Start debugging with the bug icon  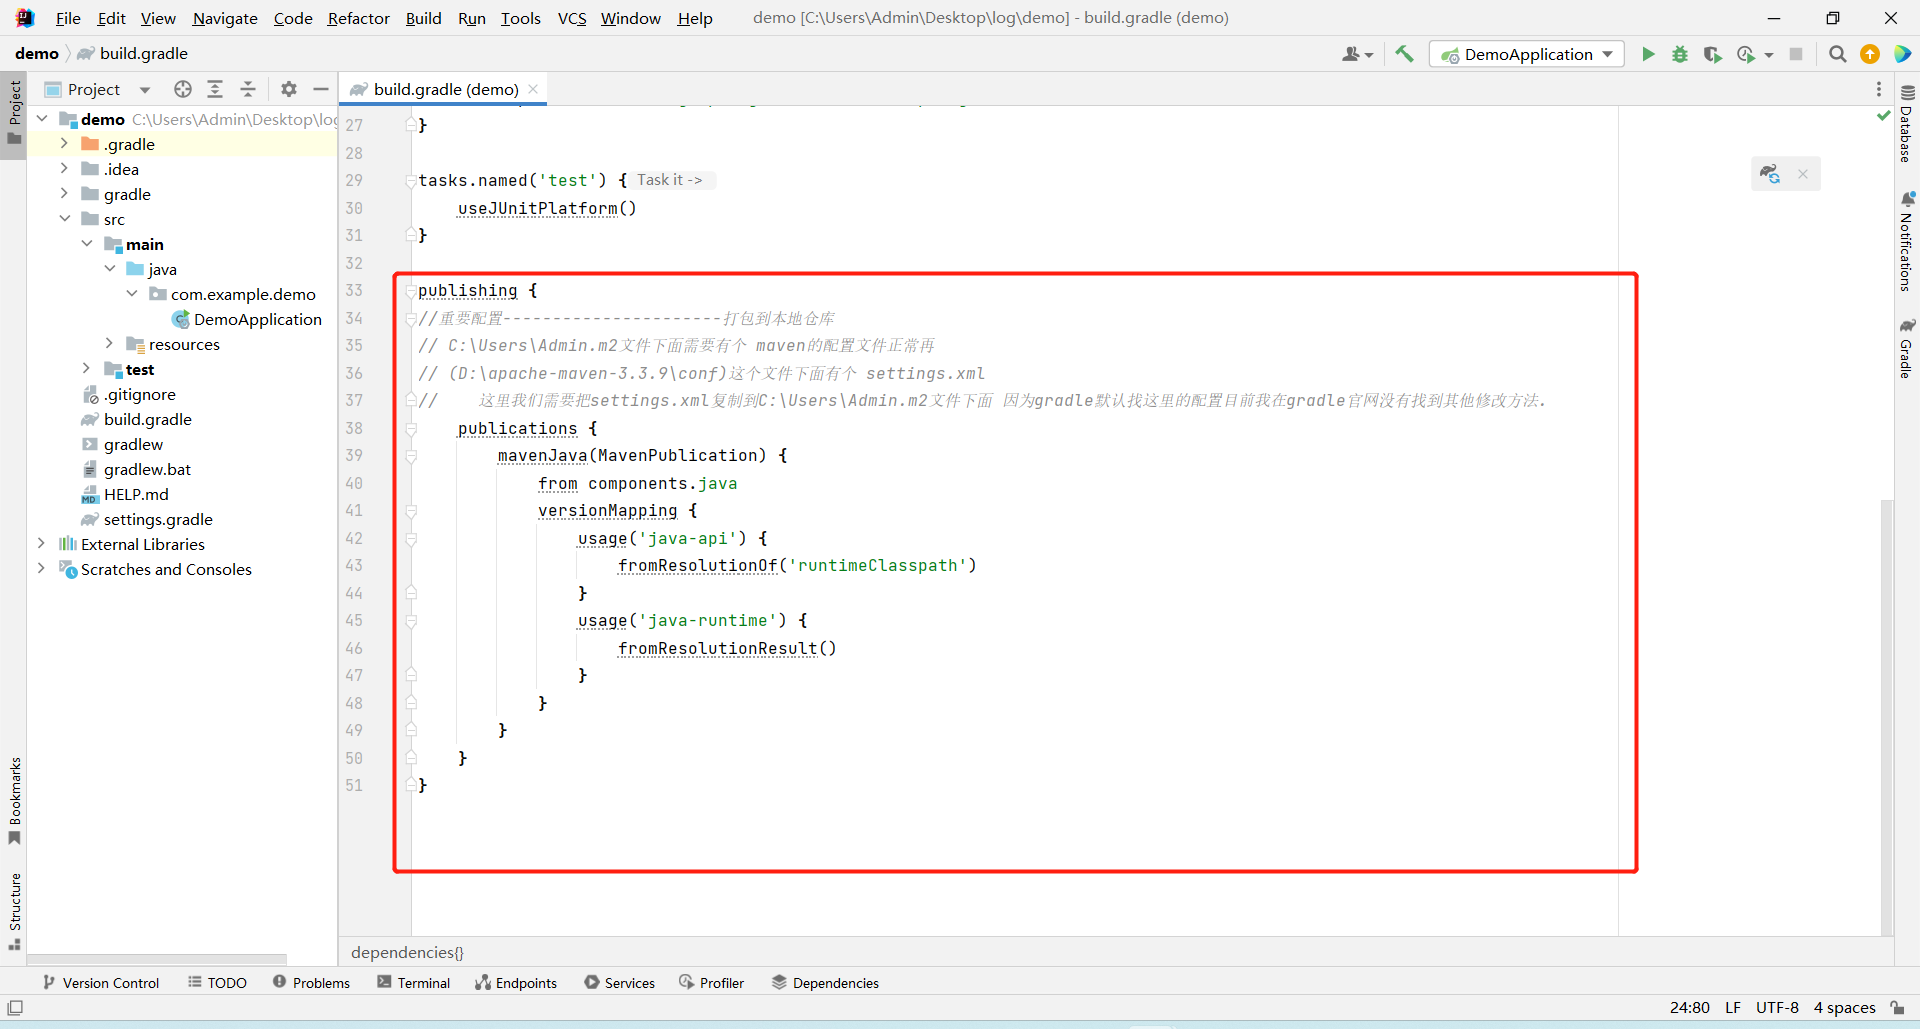1680,54
